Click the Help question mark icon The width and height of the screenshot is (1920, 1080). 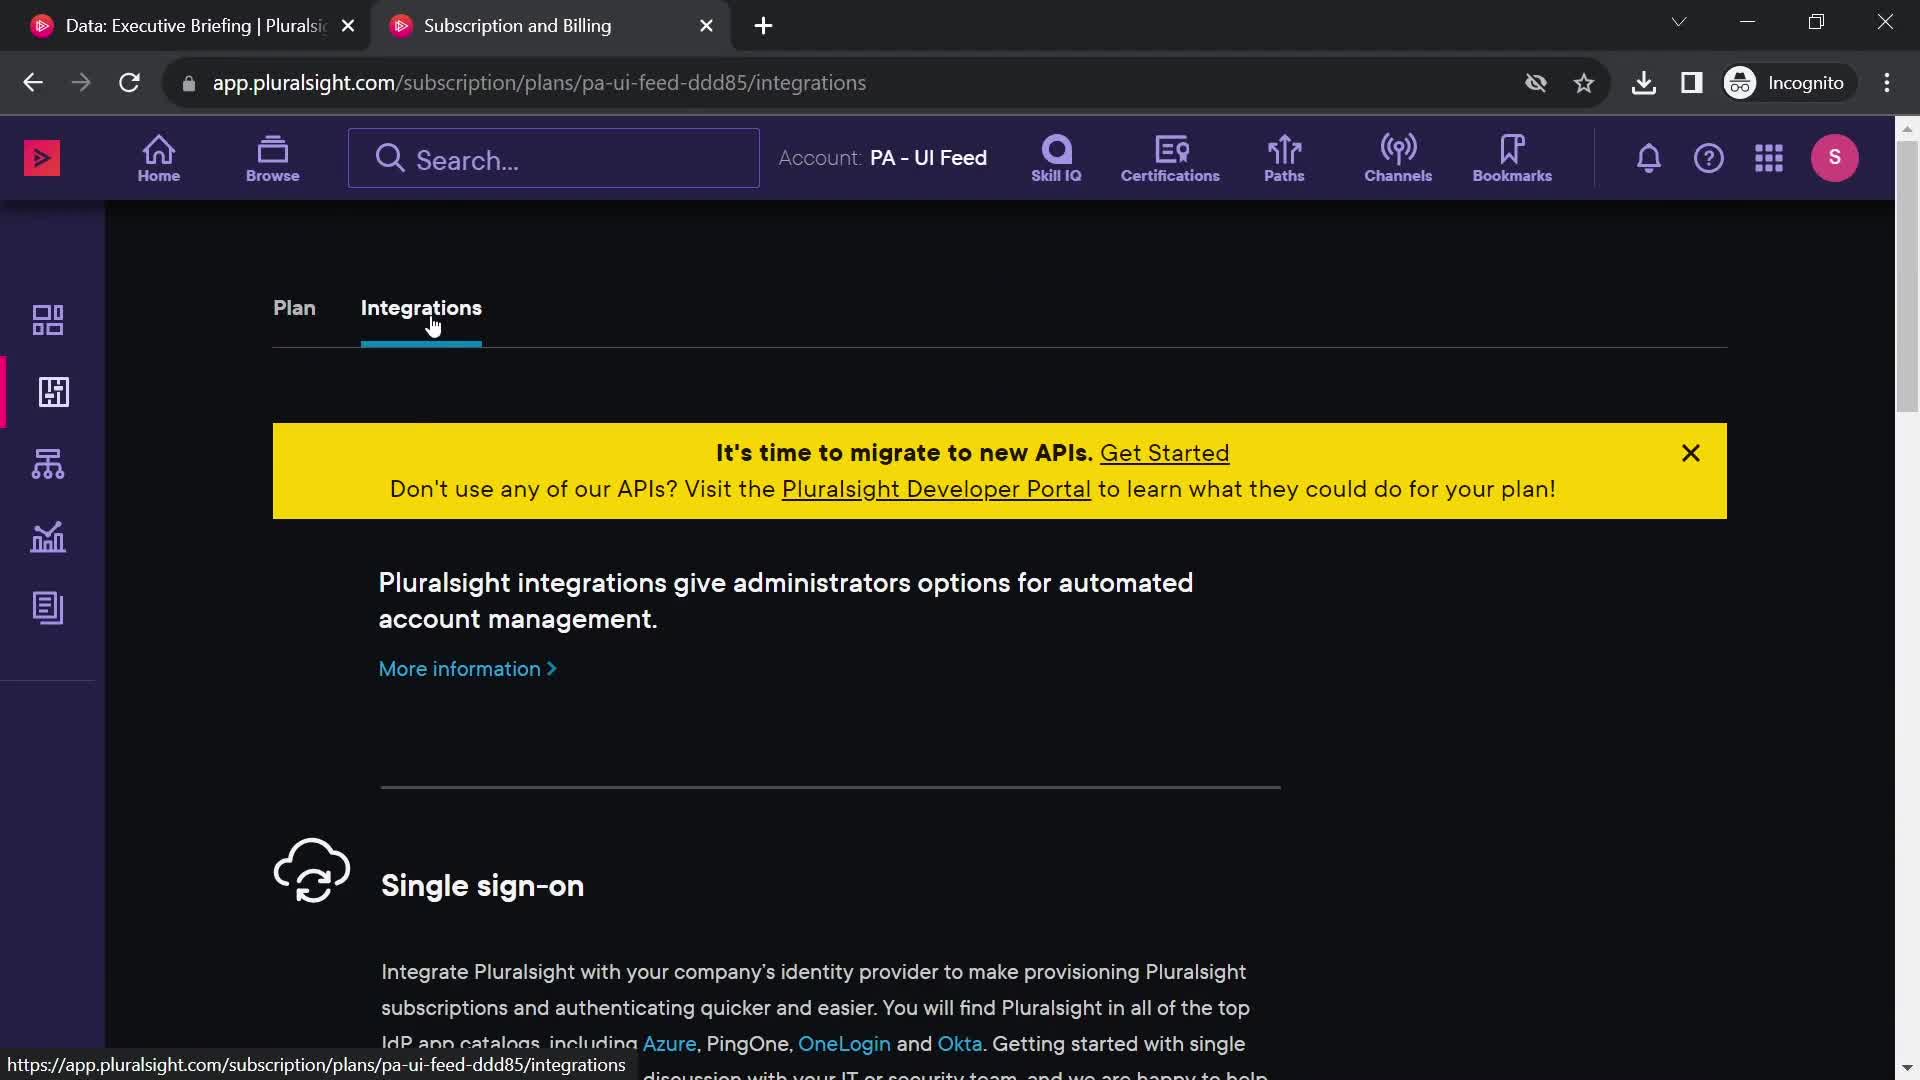(x=1709, y=157)
